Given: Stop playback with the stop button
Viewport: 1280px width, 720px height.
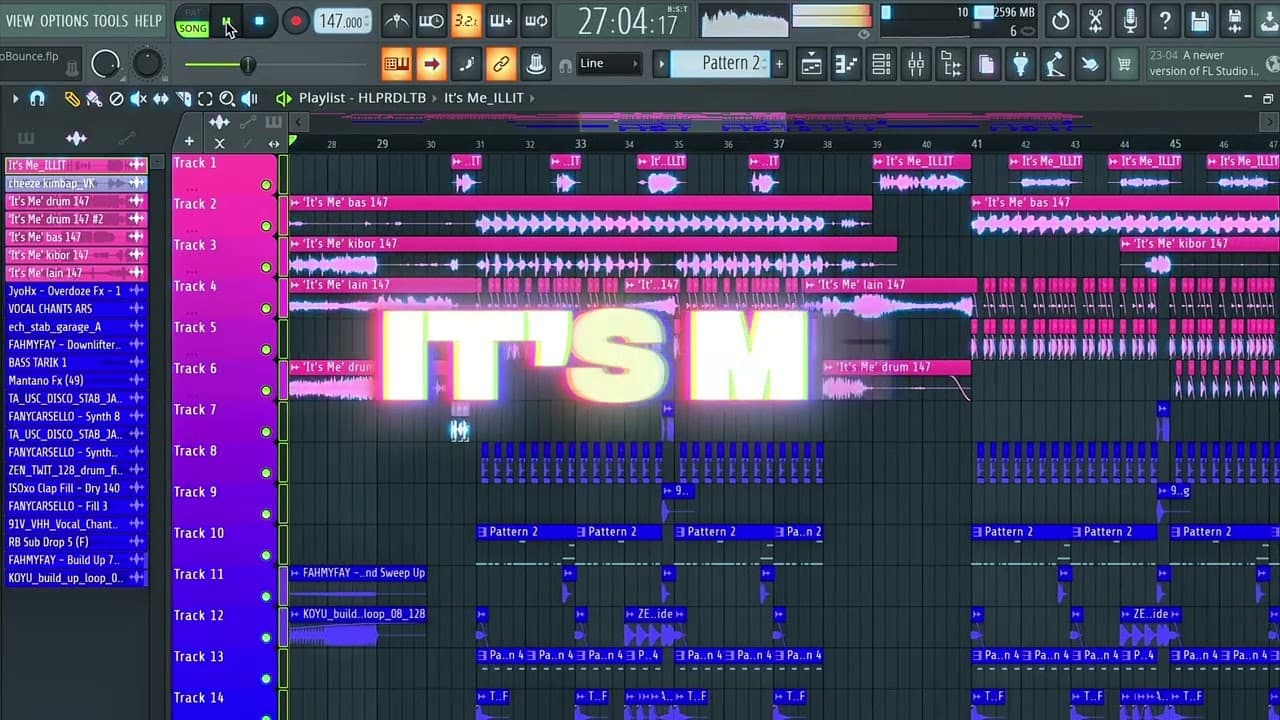Looking at the screenshot, I should (259, 21).
